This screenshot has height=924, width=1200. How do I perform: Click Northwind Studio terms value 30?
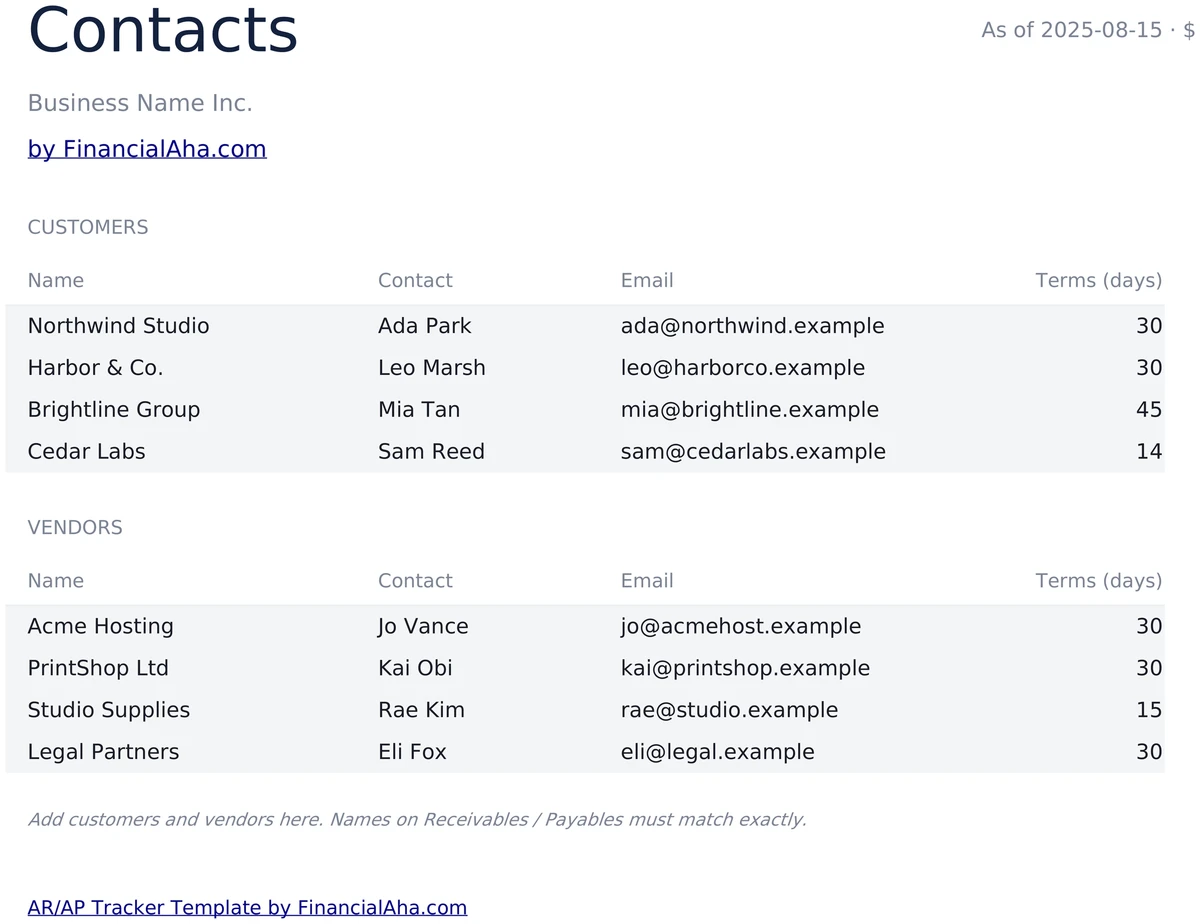(1149, 326)
